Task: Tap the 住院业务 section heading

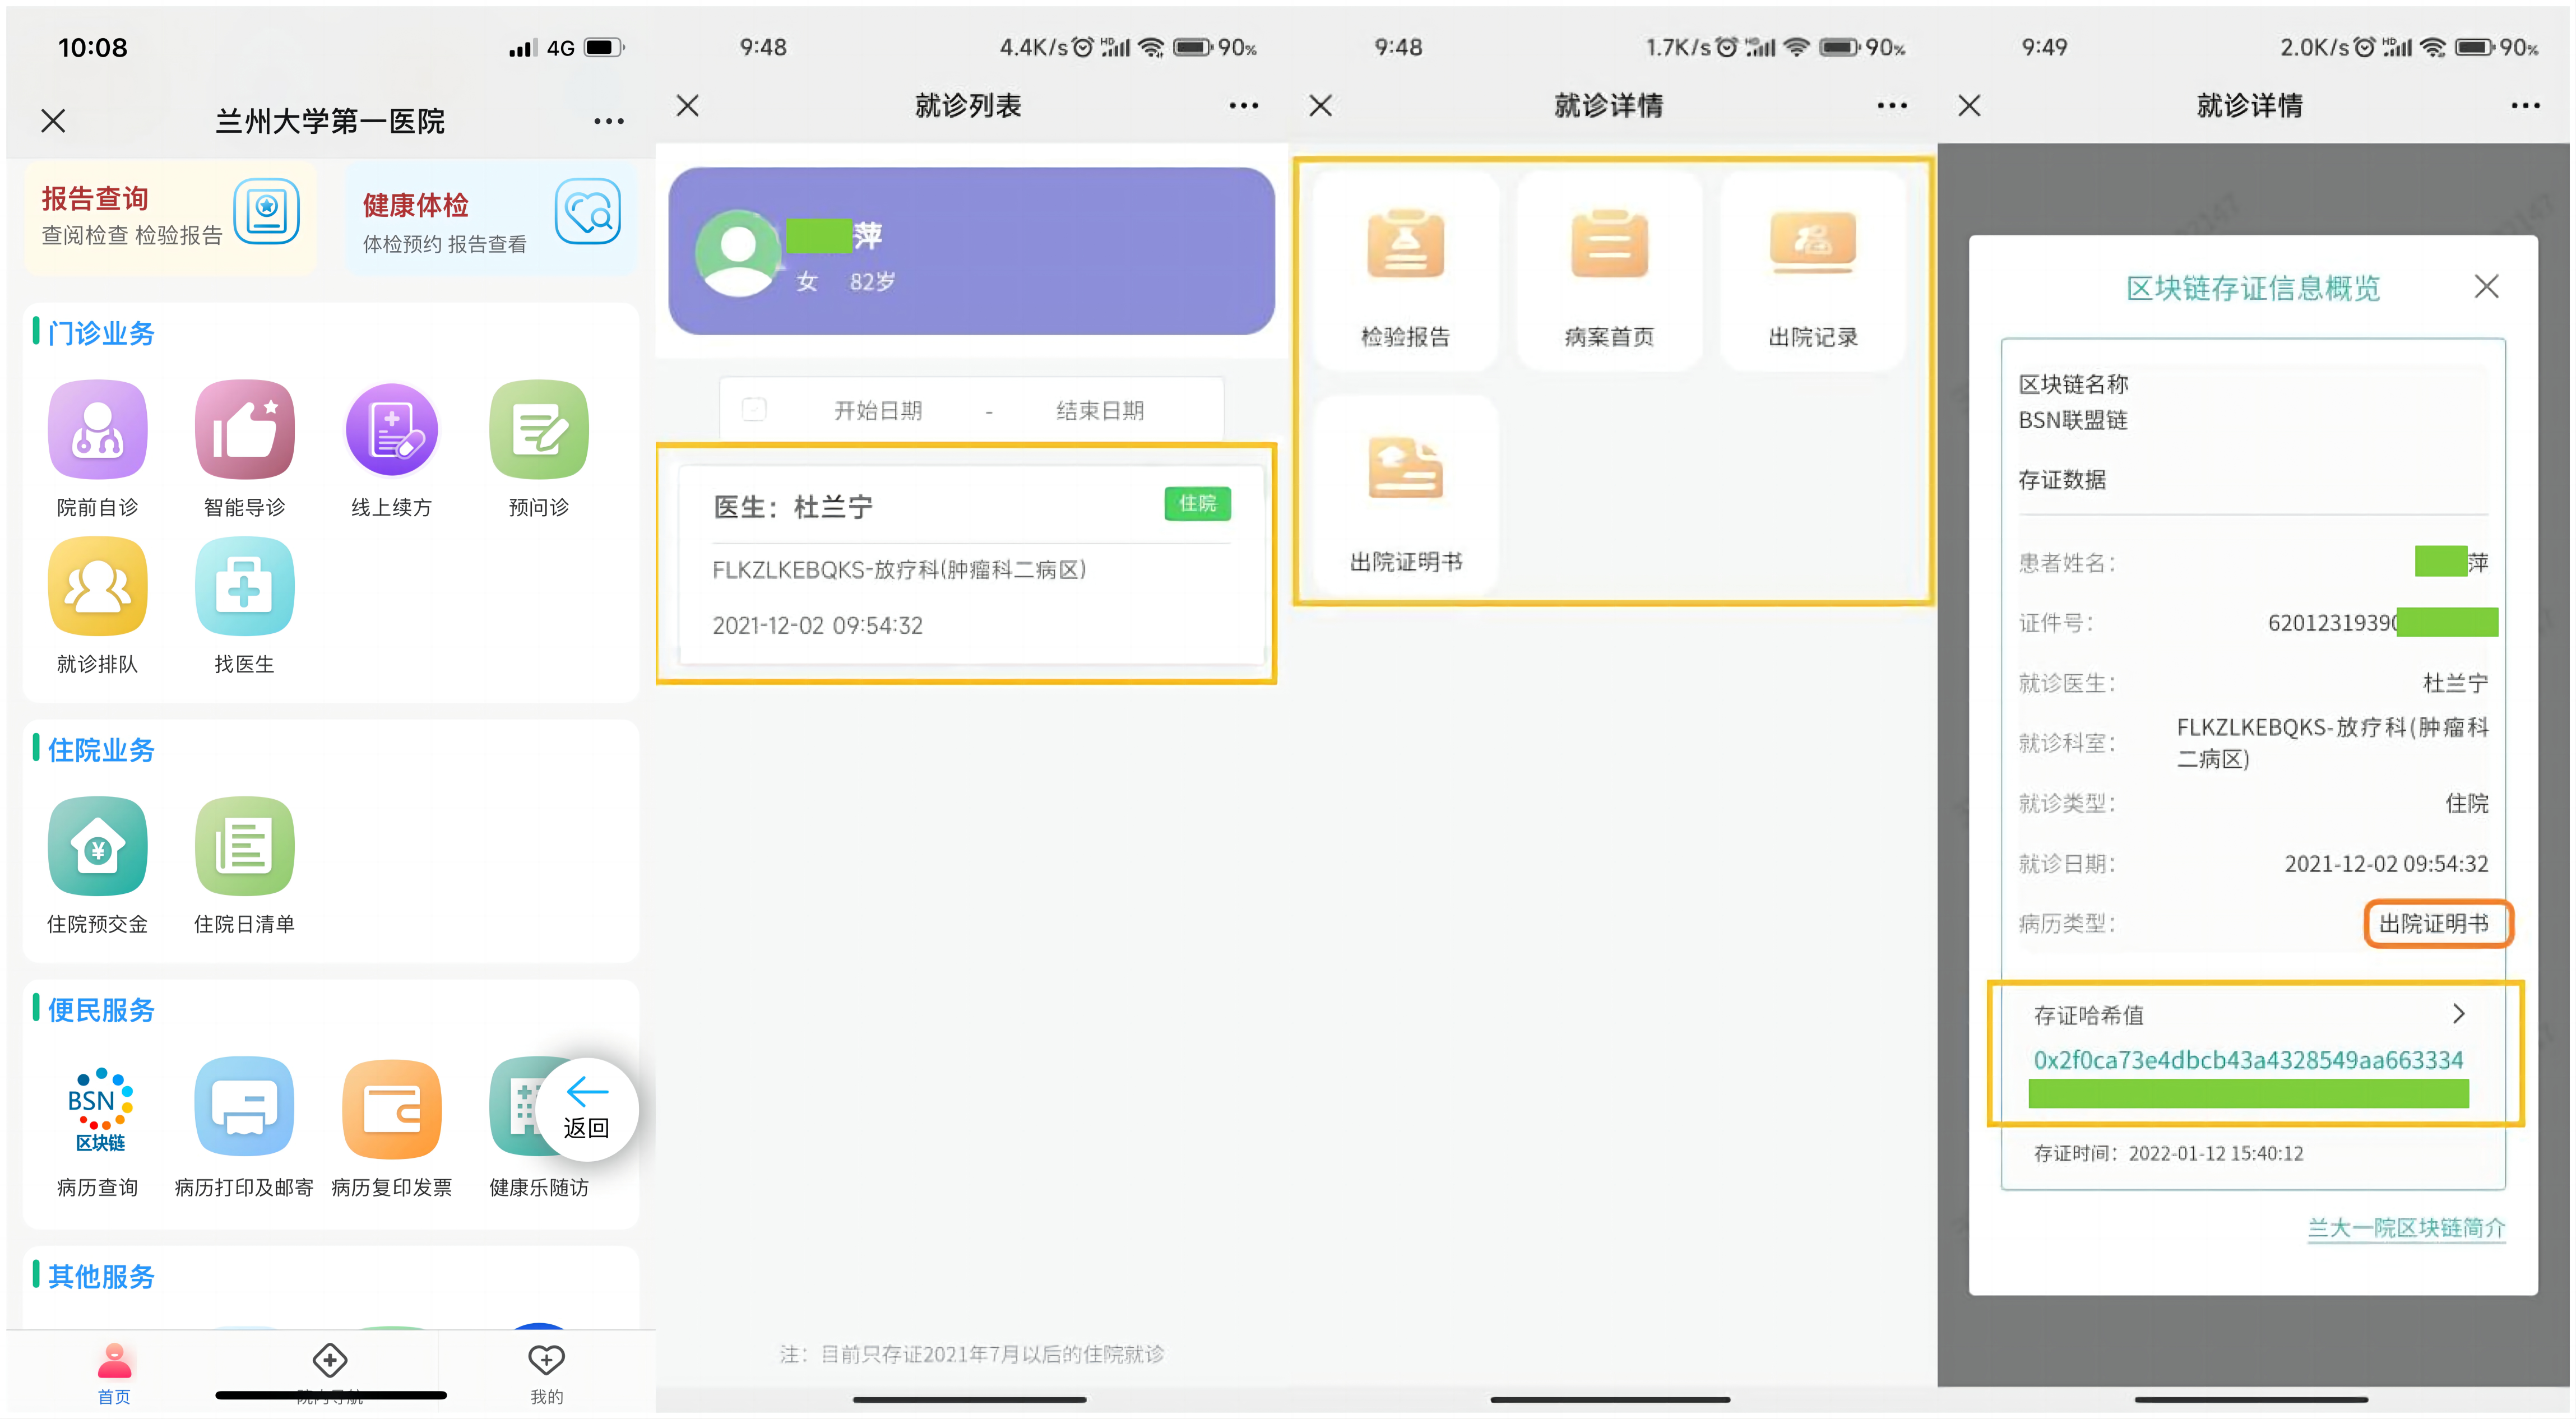Action: (101, 750)
